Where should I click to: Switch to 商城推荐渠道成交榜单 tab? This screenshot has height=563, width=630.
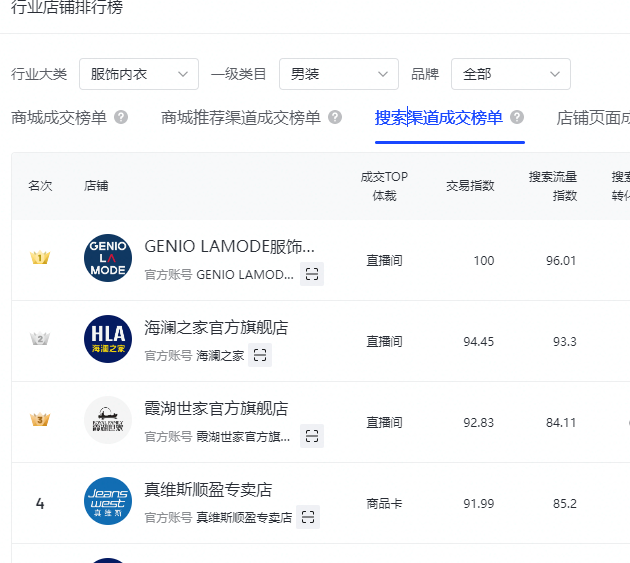[x=241, y=118]
